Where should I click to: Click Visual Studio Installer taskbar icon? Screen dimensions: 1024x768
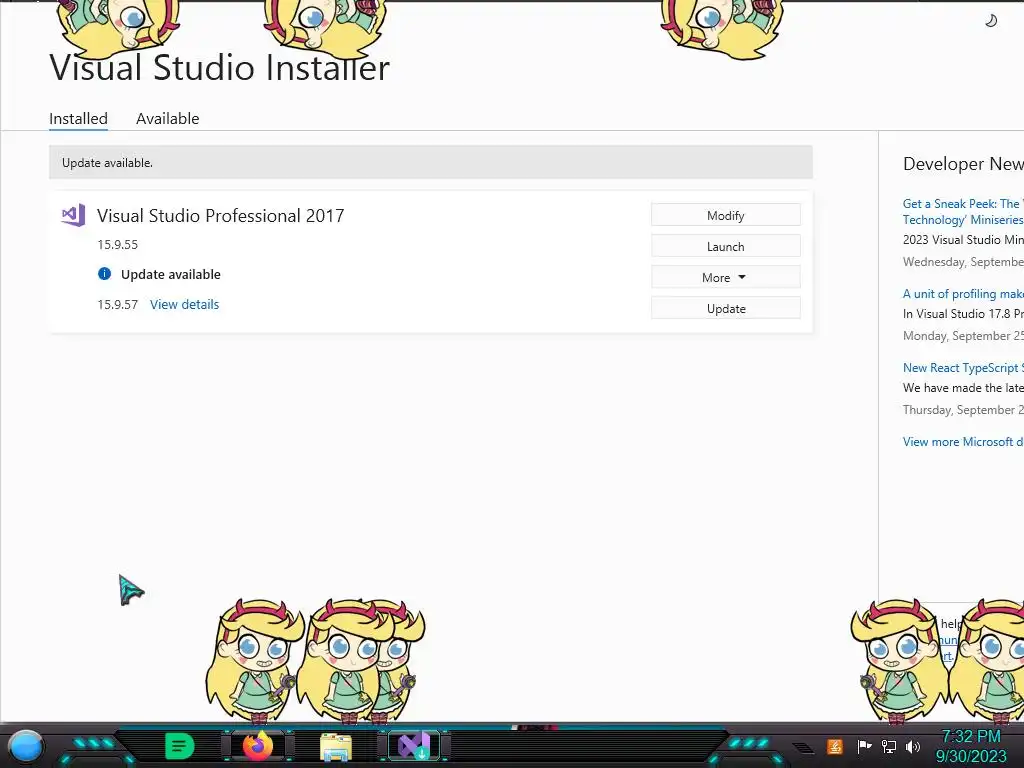(x=414, y=746)
